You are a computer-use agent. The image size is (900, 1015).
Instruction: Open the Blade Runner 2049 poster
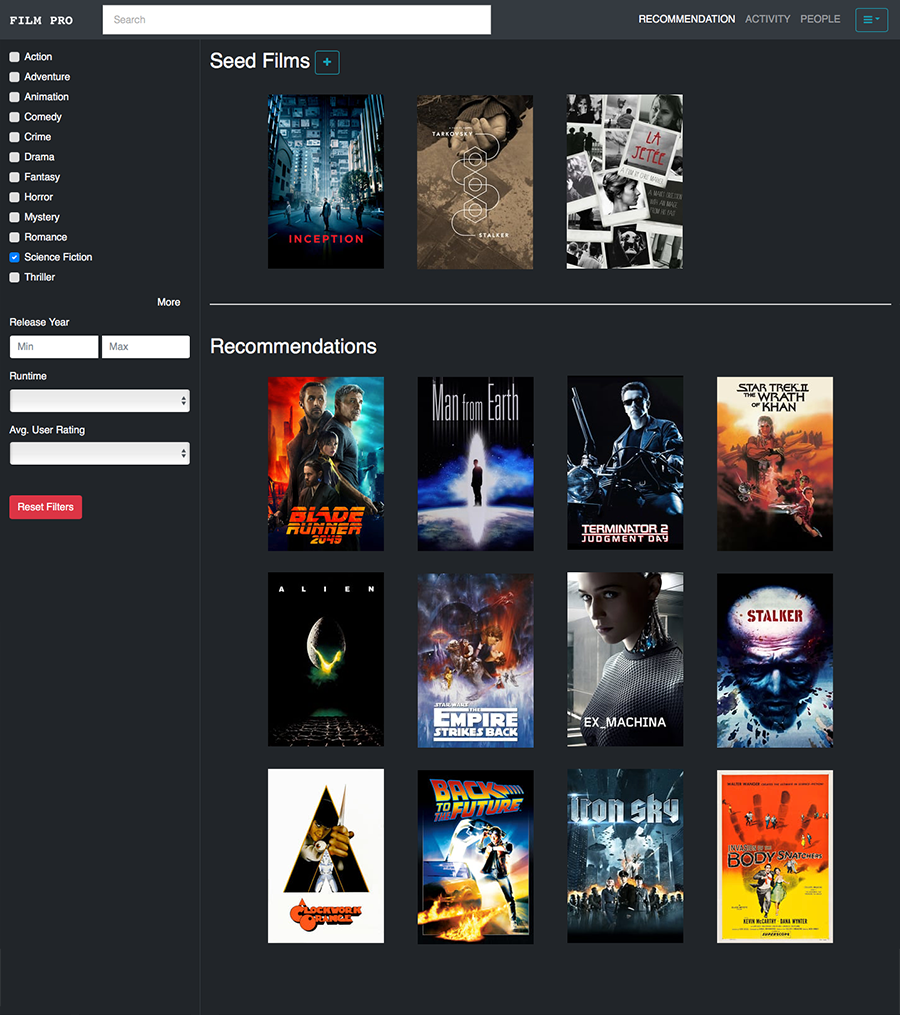pyautogui.click(x=326, y=463)
